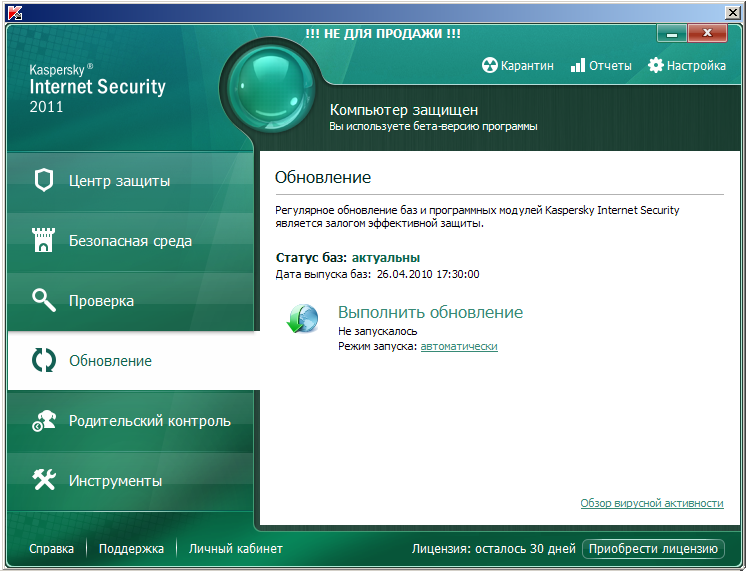The image size is (747, 572).
Task: Click the outer title bar close button
Action: click(732, 12)
